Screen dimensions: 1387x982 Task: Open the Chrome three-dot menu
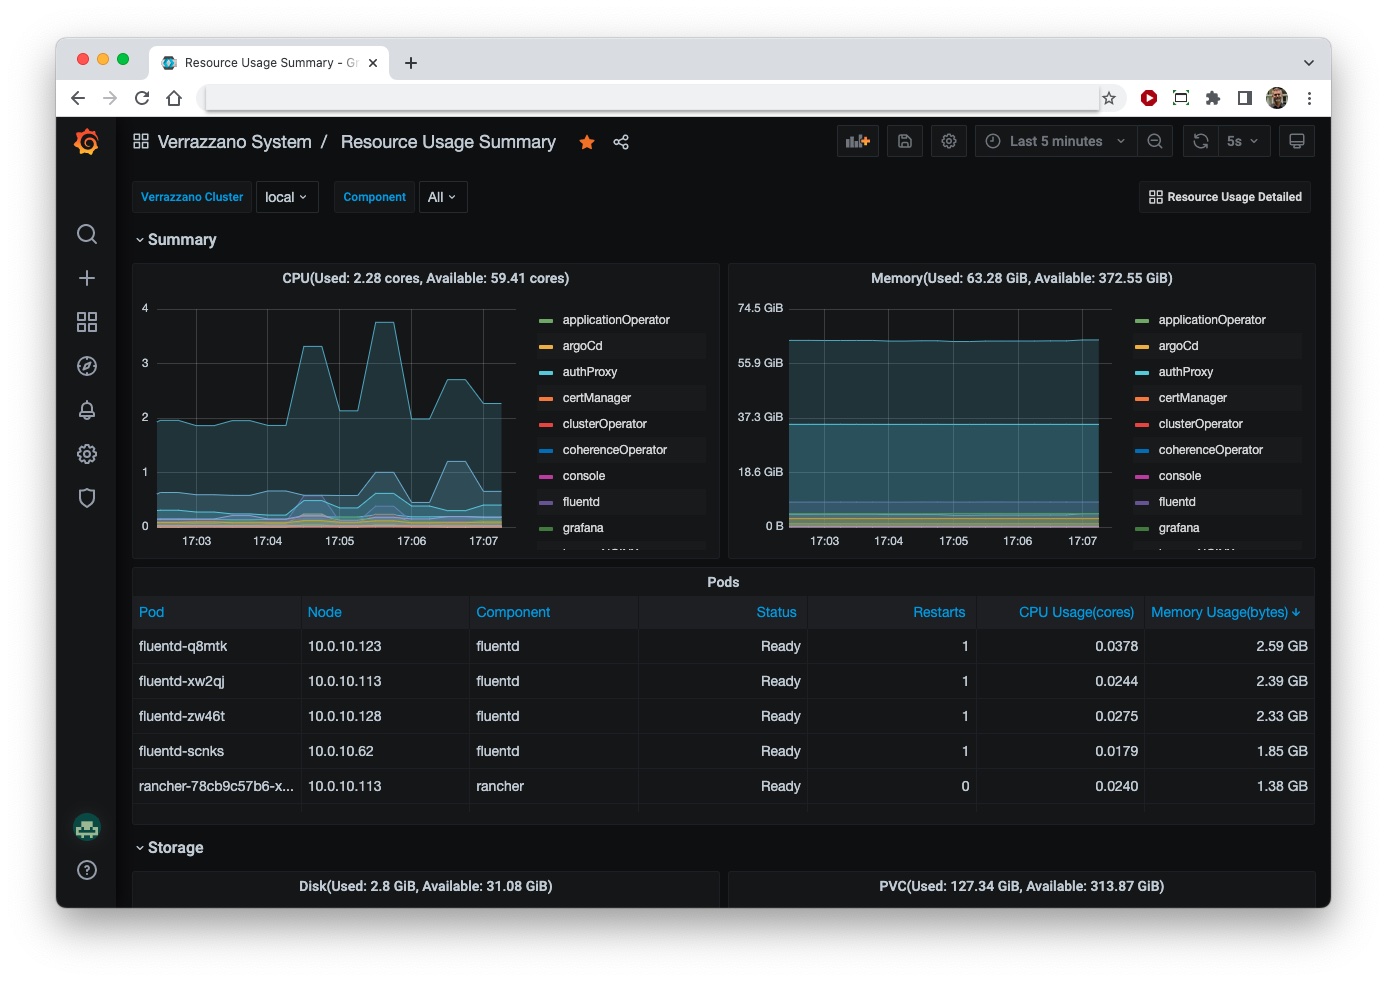1310,98
